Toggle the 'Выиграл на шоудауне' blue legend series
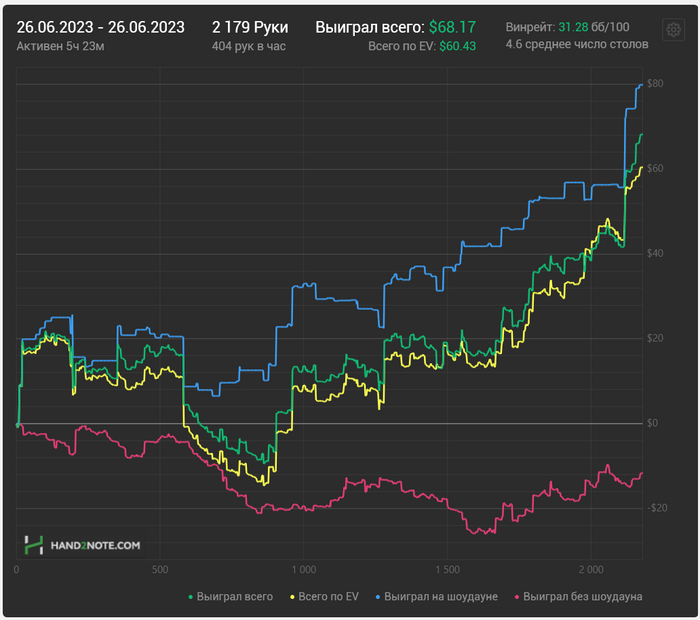This screenshot has height=620, width=700. (436, 596)
